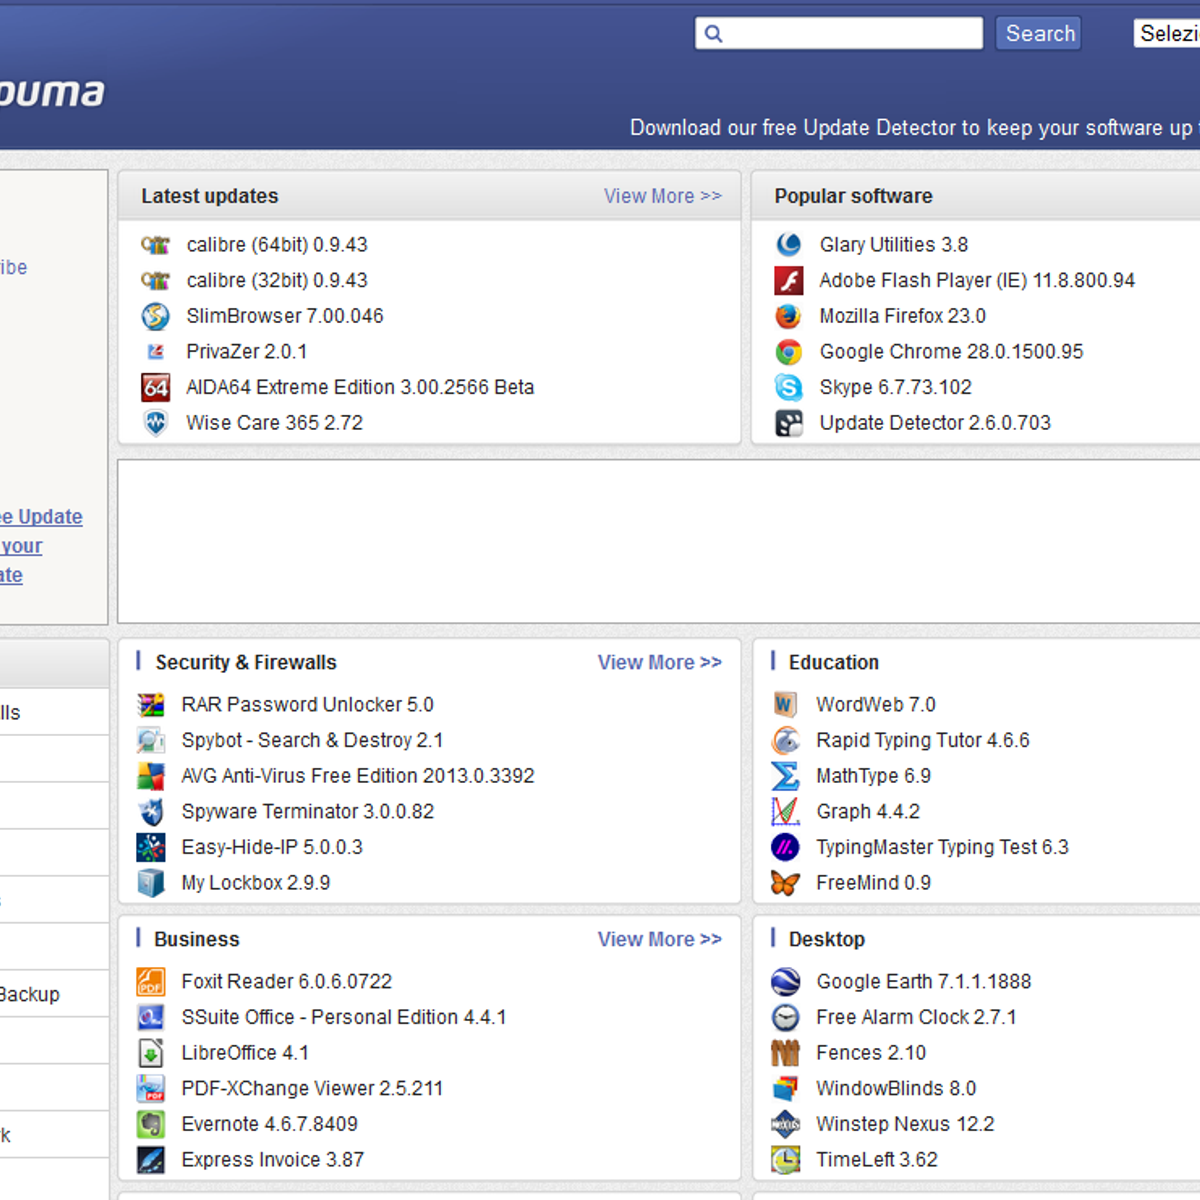Click the Google Earth icon
1200x1200 pixels.
tap(785, 982)
